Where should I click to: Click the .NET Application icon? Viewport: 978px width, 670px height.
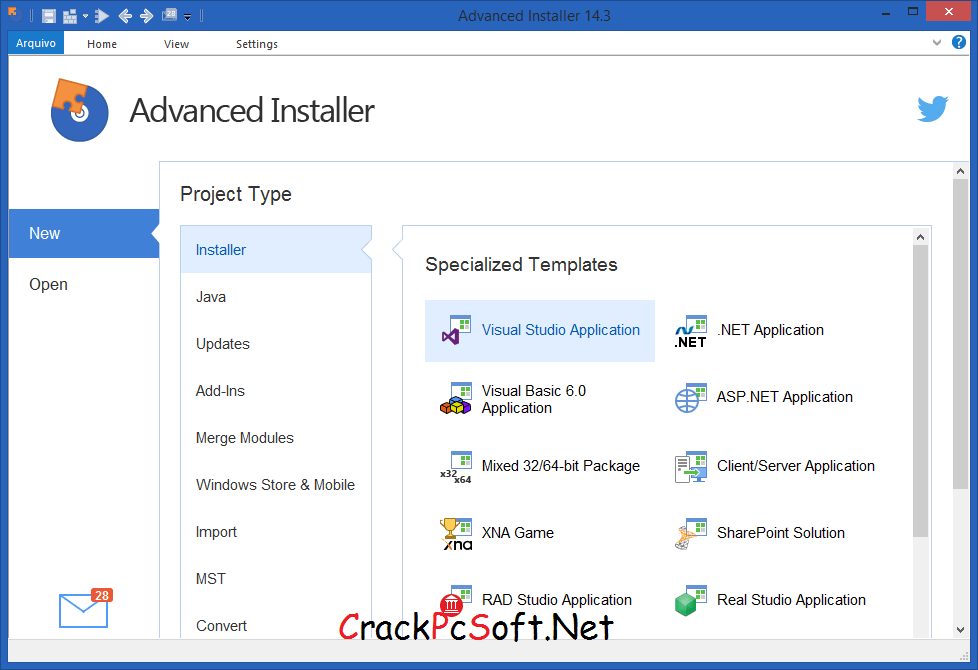[690, 331]
